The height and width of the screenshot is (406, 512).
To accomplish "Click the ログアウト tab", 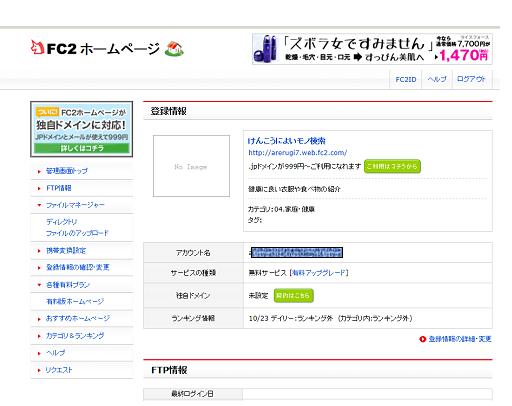I will [471, 79].
